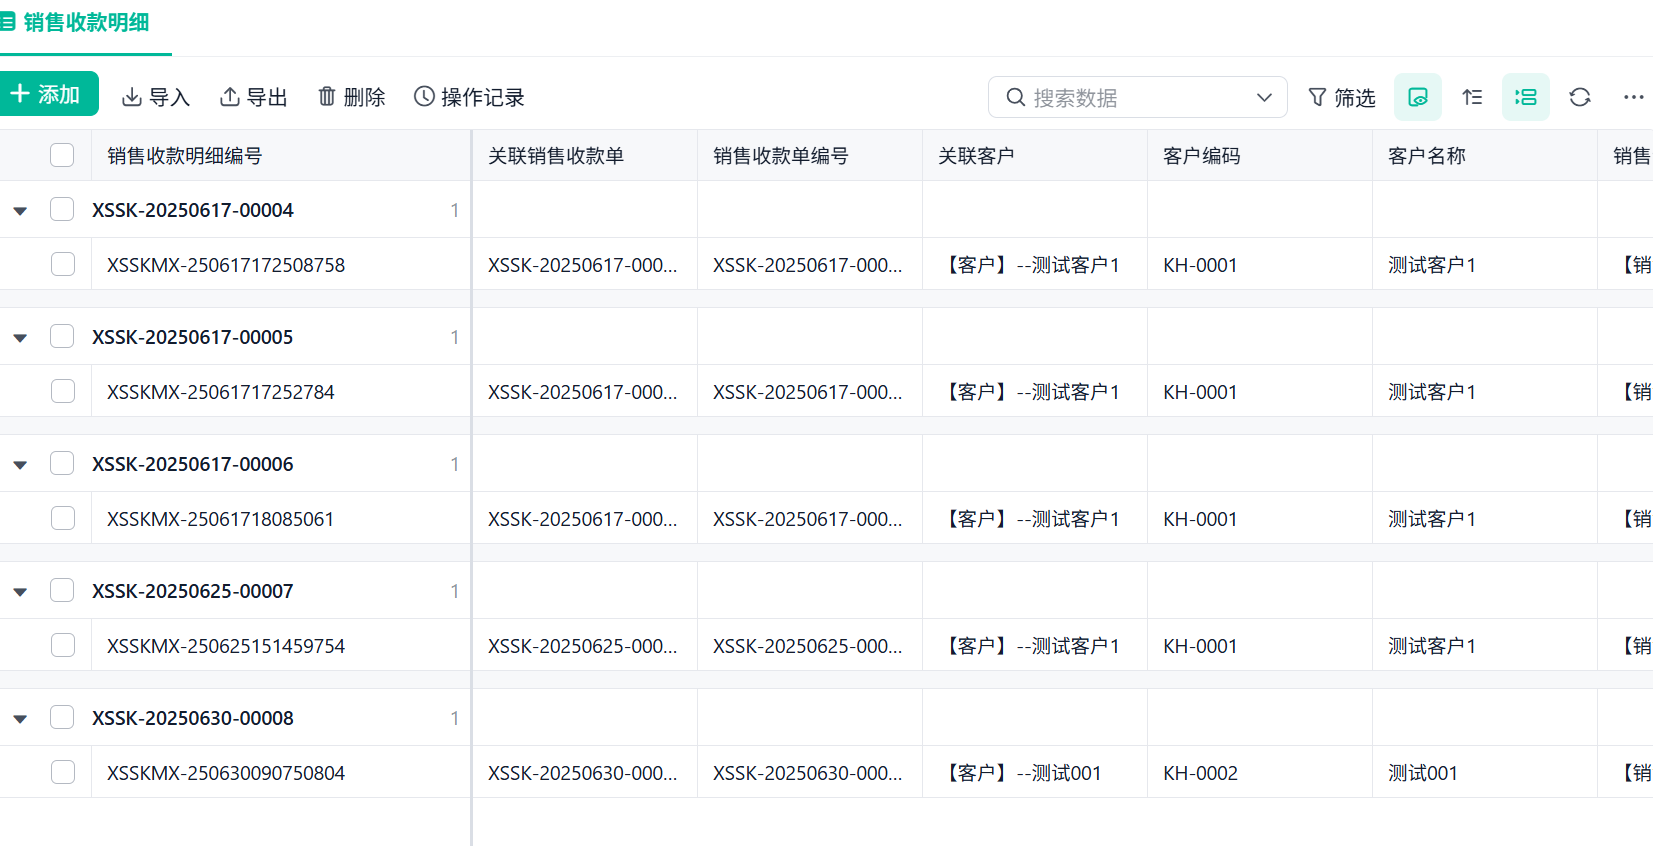Image resolution: width=1653 pixels, height=846 pixels.
Task: Toggle the grouped list view icon
Action: tap(1526, 97)
